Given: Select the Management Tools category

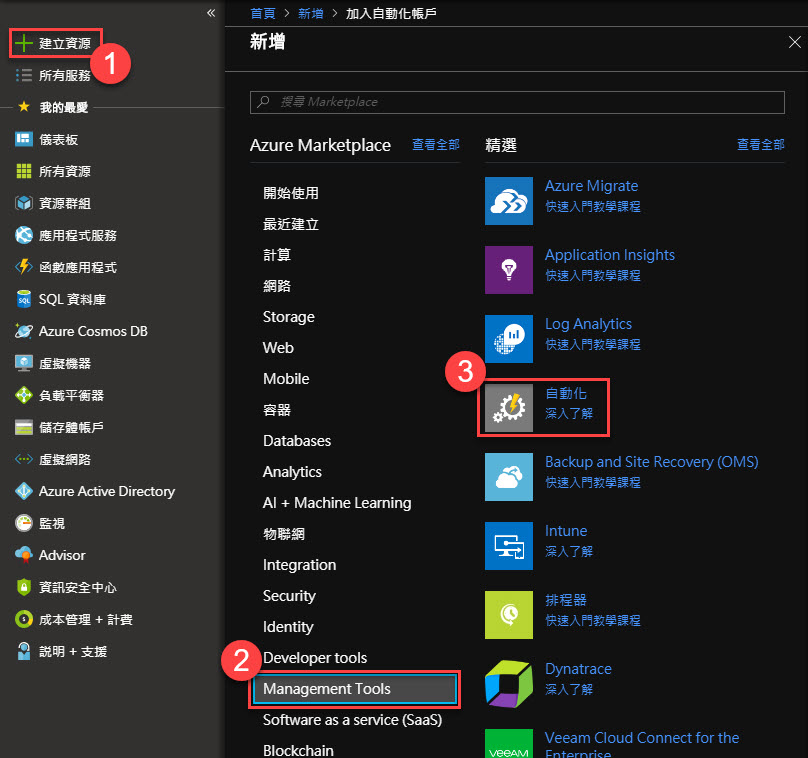Looking at the screenshot, I should click(x=355, y=688).
